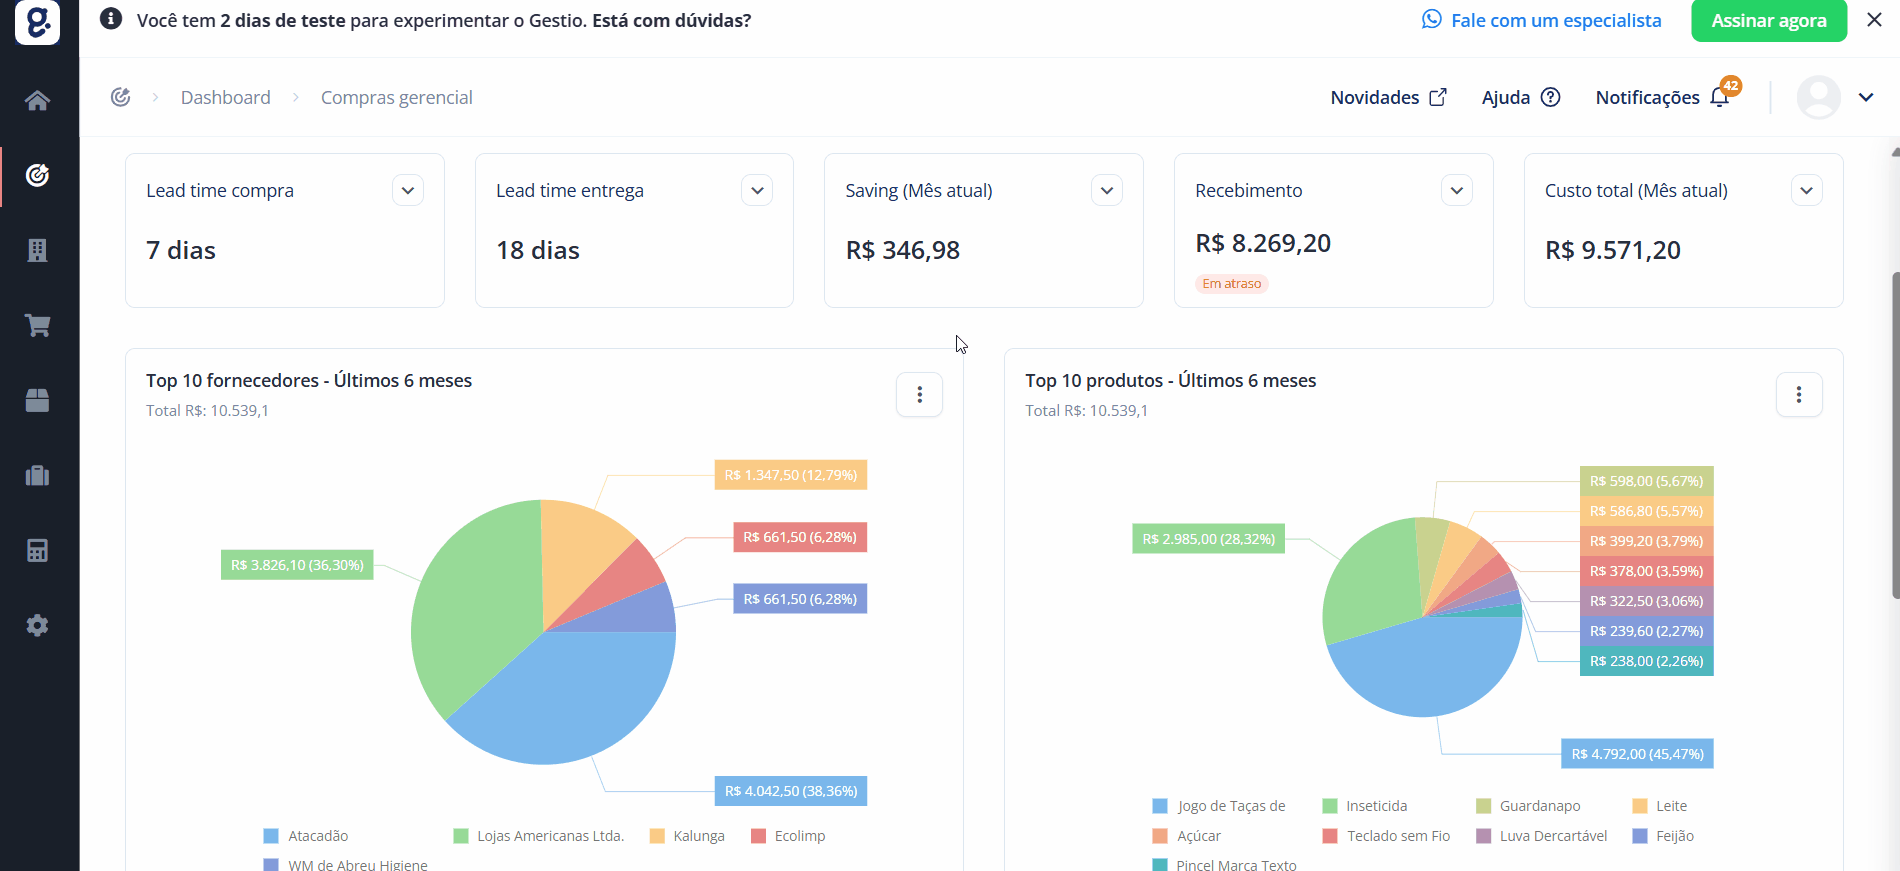1900x871 pixels.
Task: Click the external link icon next to Novidades
Action: (x=1438, y=97)
